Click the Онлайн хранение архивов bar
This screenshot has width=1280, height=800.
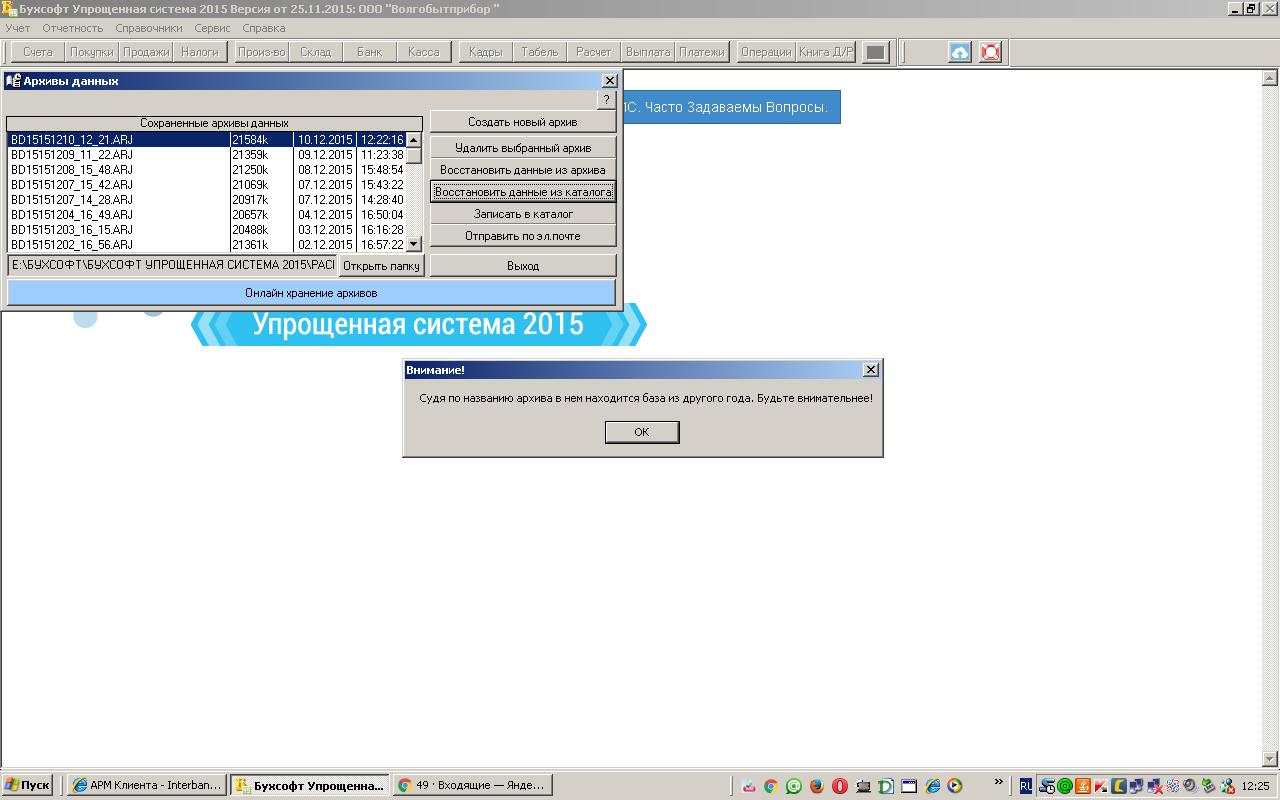tap(311, 293)
